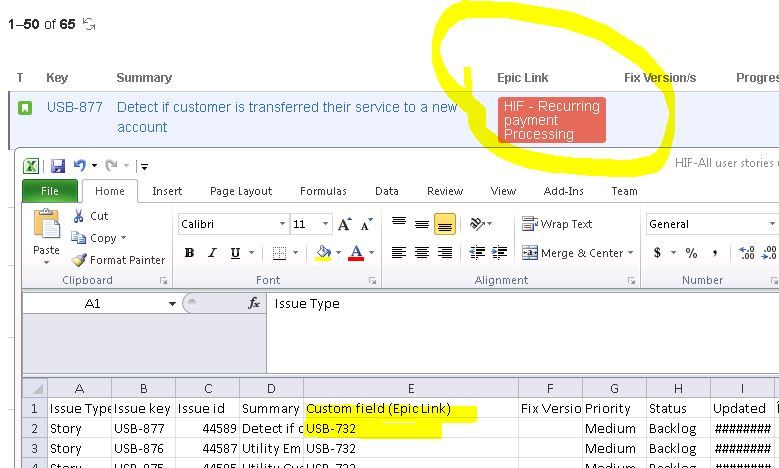Apply red font color
The image size is (779, 468).
click(x=356, y=253)
